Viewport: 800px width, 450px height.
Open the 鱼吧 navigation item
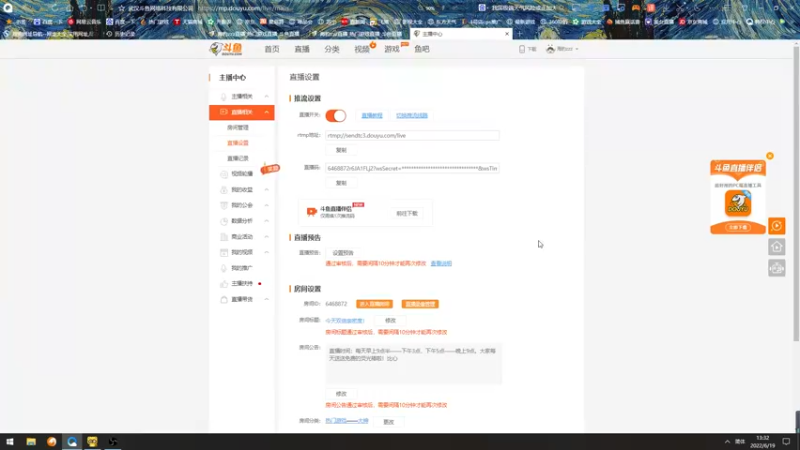coord(422,49)
